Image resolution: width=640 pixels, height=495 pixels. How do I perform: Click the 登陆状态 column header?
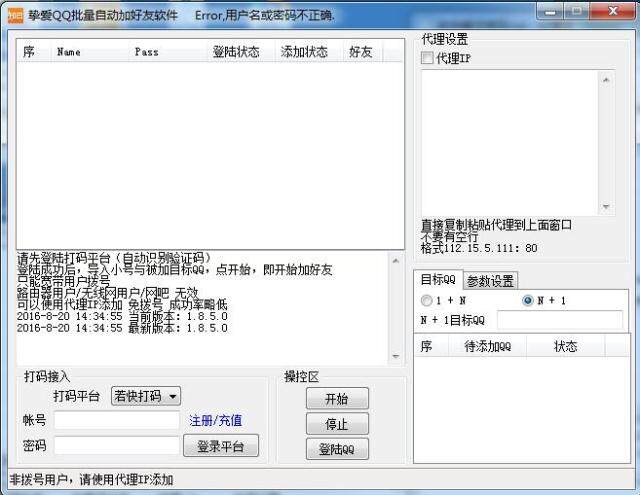[241, 51]
